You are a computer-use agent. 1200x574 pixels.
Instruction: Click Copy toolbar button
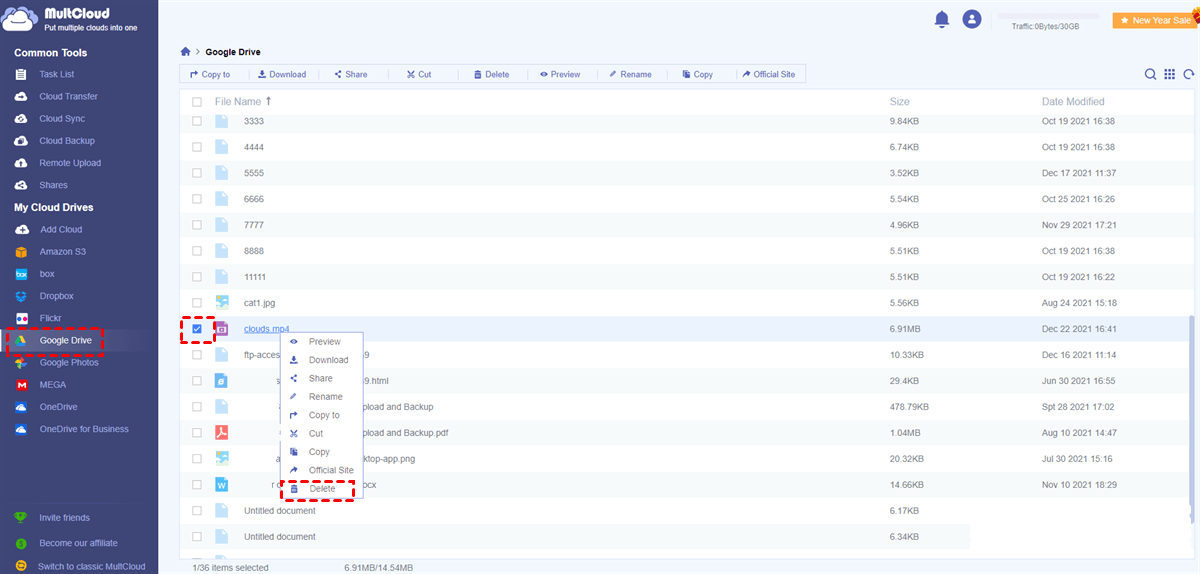click(697, 74)
